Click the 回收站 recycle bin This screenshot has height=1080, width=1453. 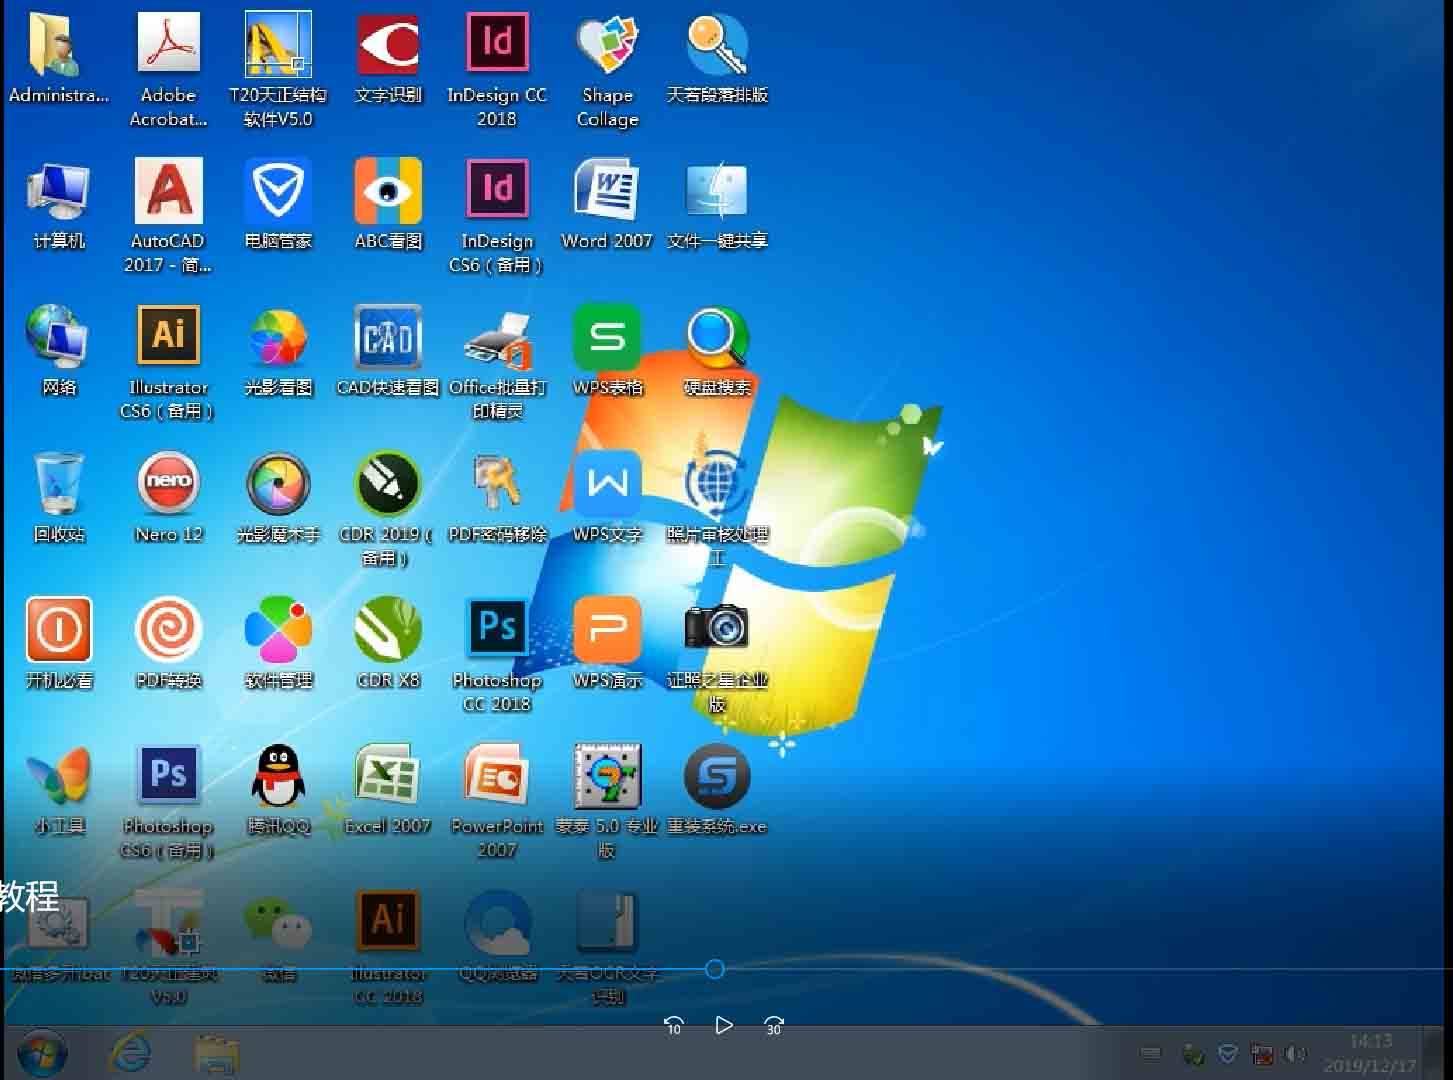(x=58, y=484)
